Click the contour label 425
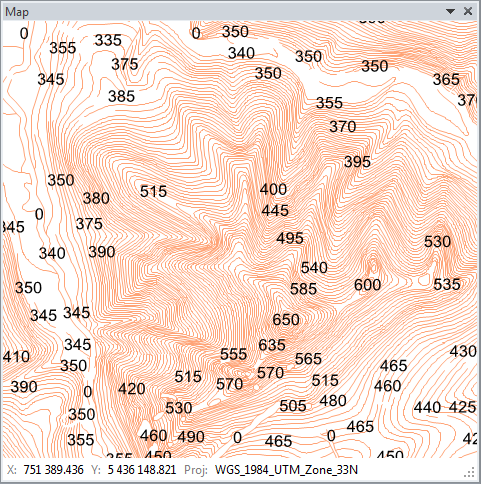Image resolution: width=481 pixels, height=484 pixels. pos(462,407)
